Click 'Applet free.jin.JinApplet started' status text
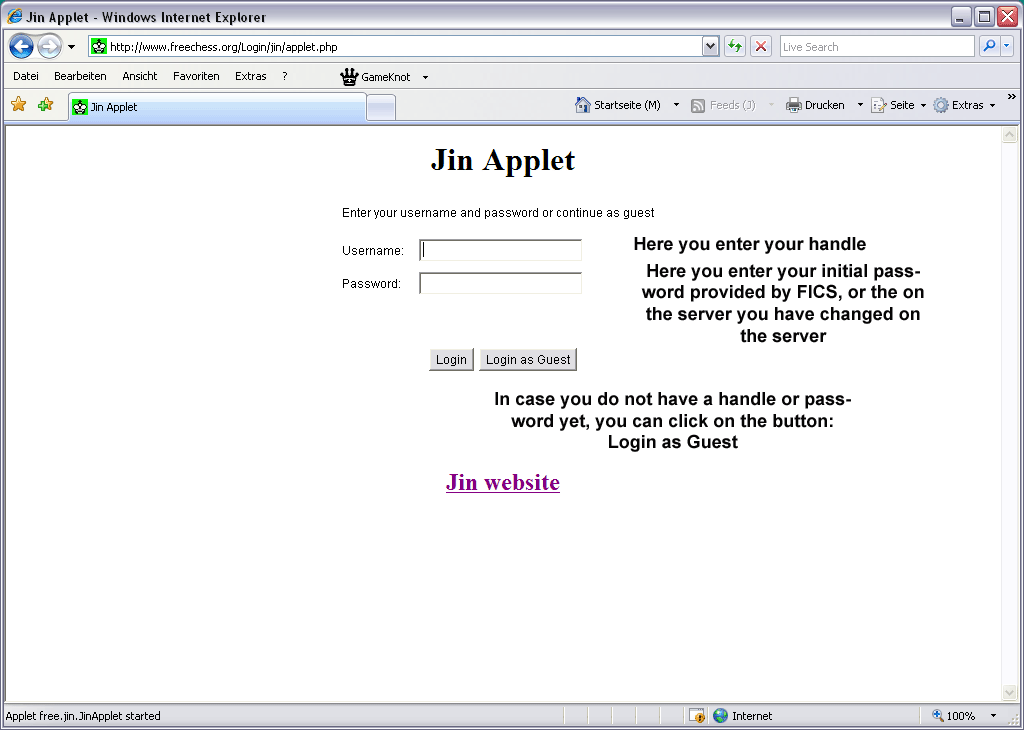 [x=83, y=716]
